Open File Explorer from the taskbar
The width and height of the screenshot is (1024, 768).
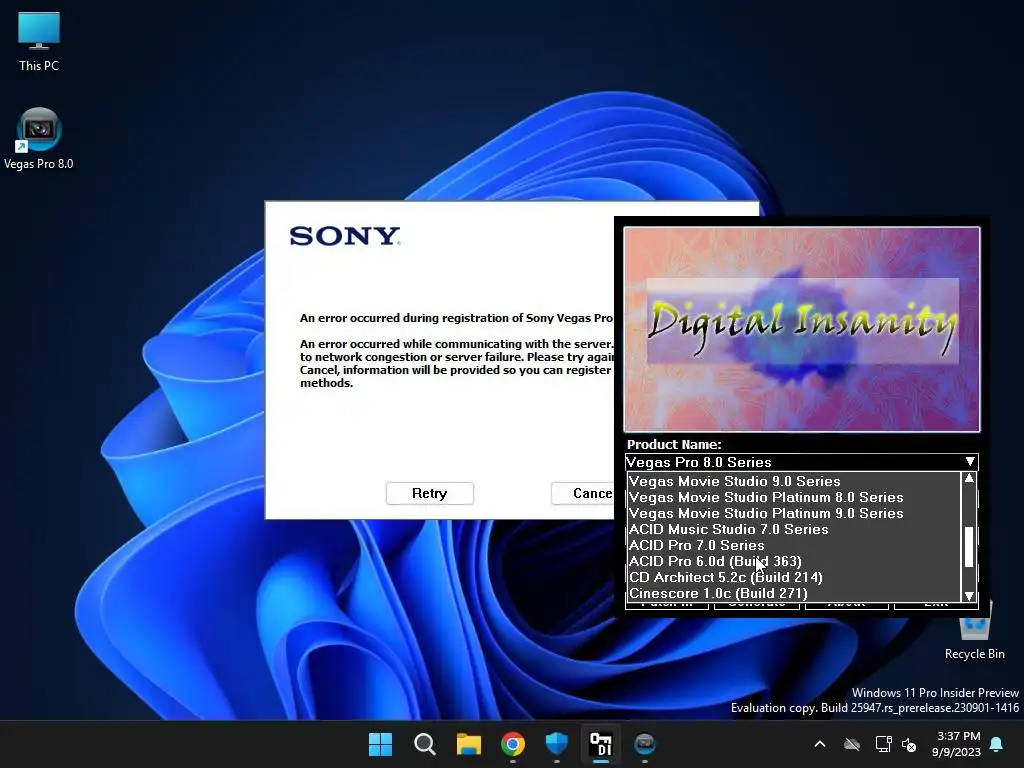pyautogui.click(x=468, y=744)
